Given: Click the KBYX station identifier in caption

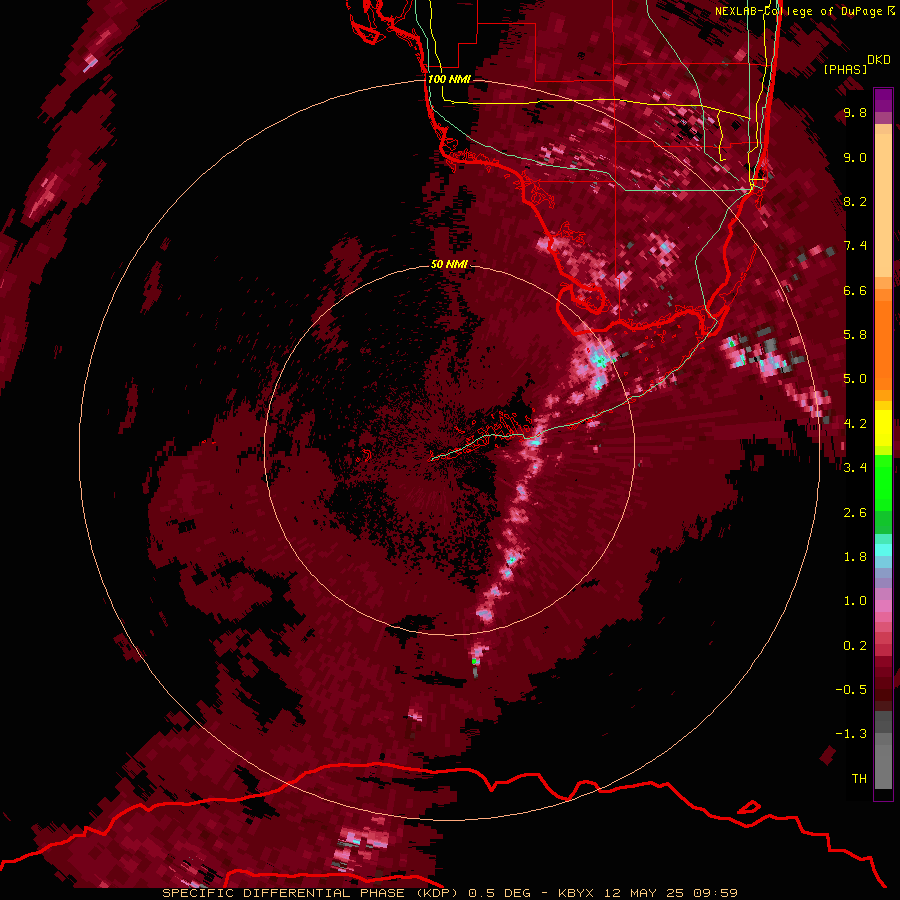Looking at the screenshot, I should coord(577,893).
